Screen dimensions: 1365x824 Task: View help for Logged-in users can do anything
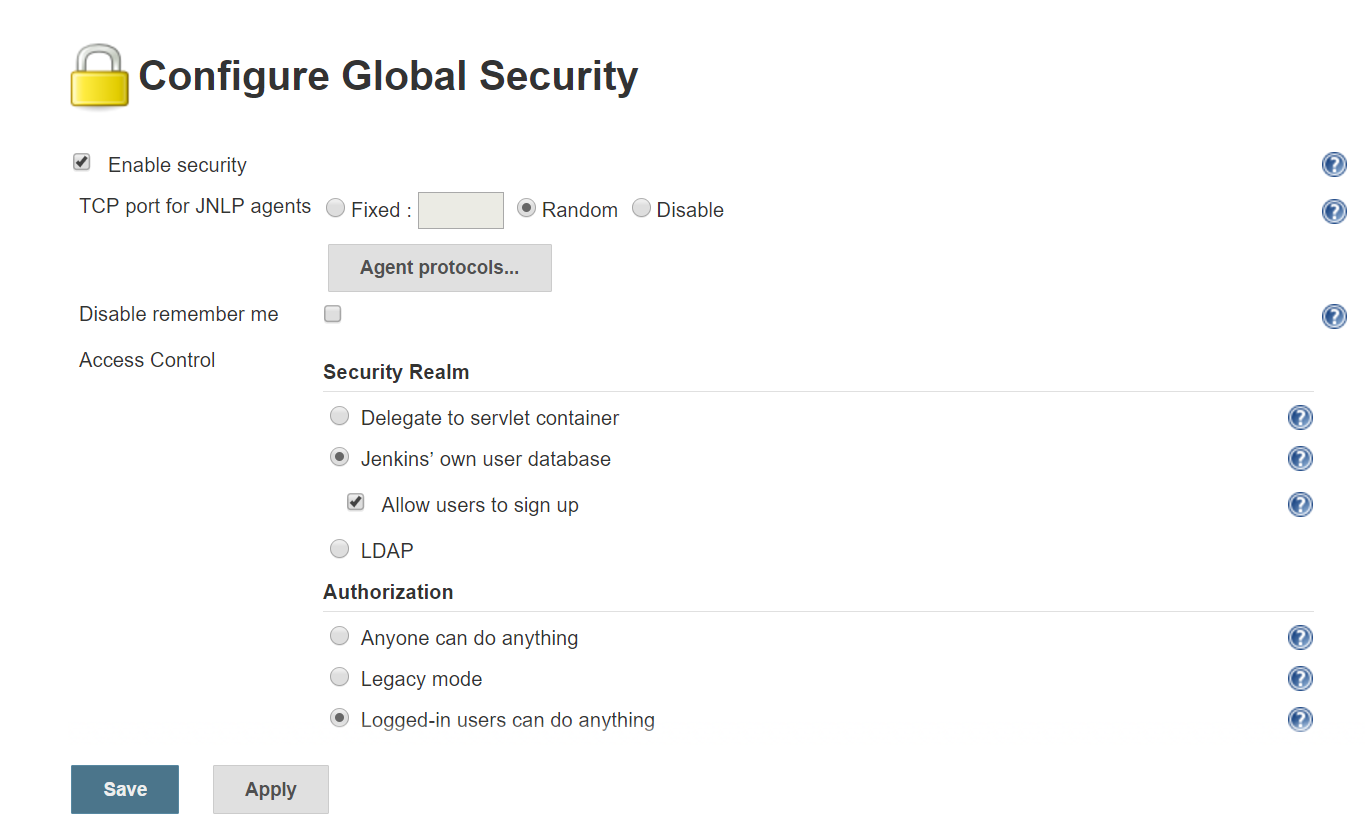point(1300,720)
